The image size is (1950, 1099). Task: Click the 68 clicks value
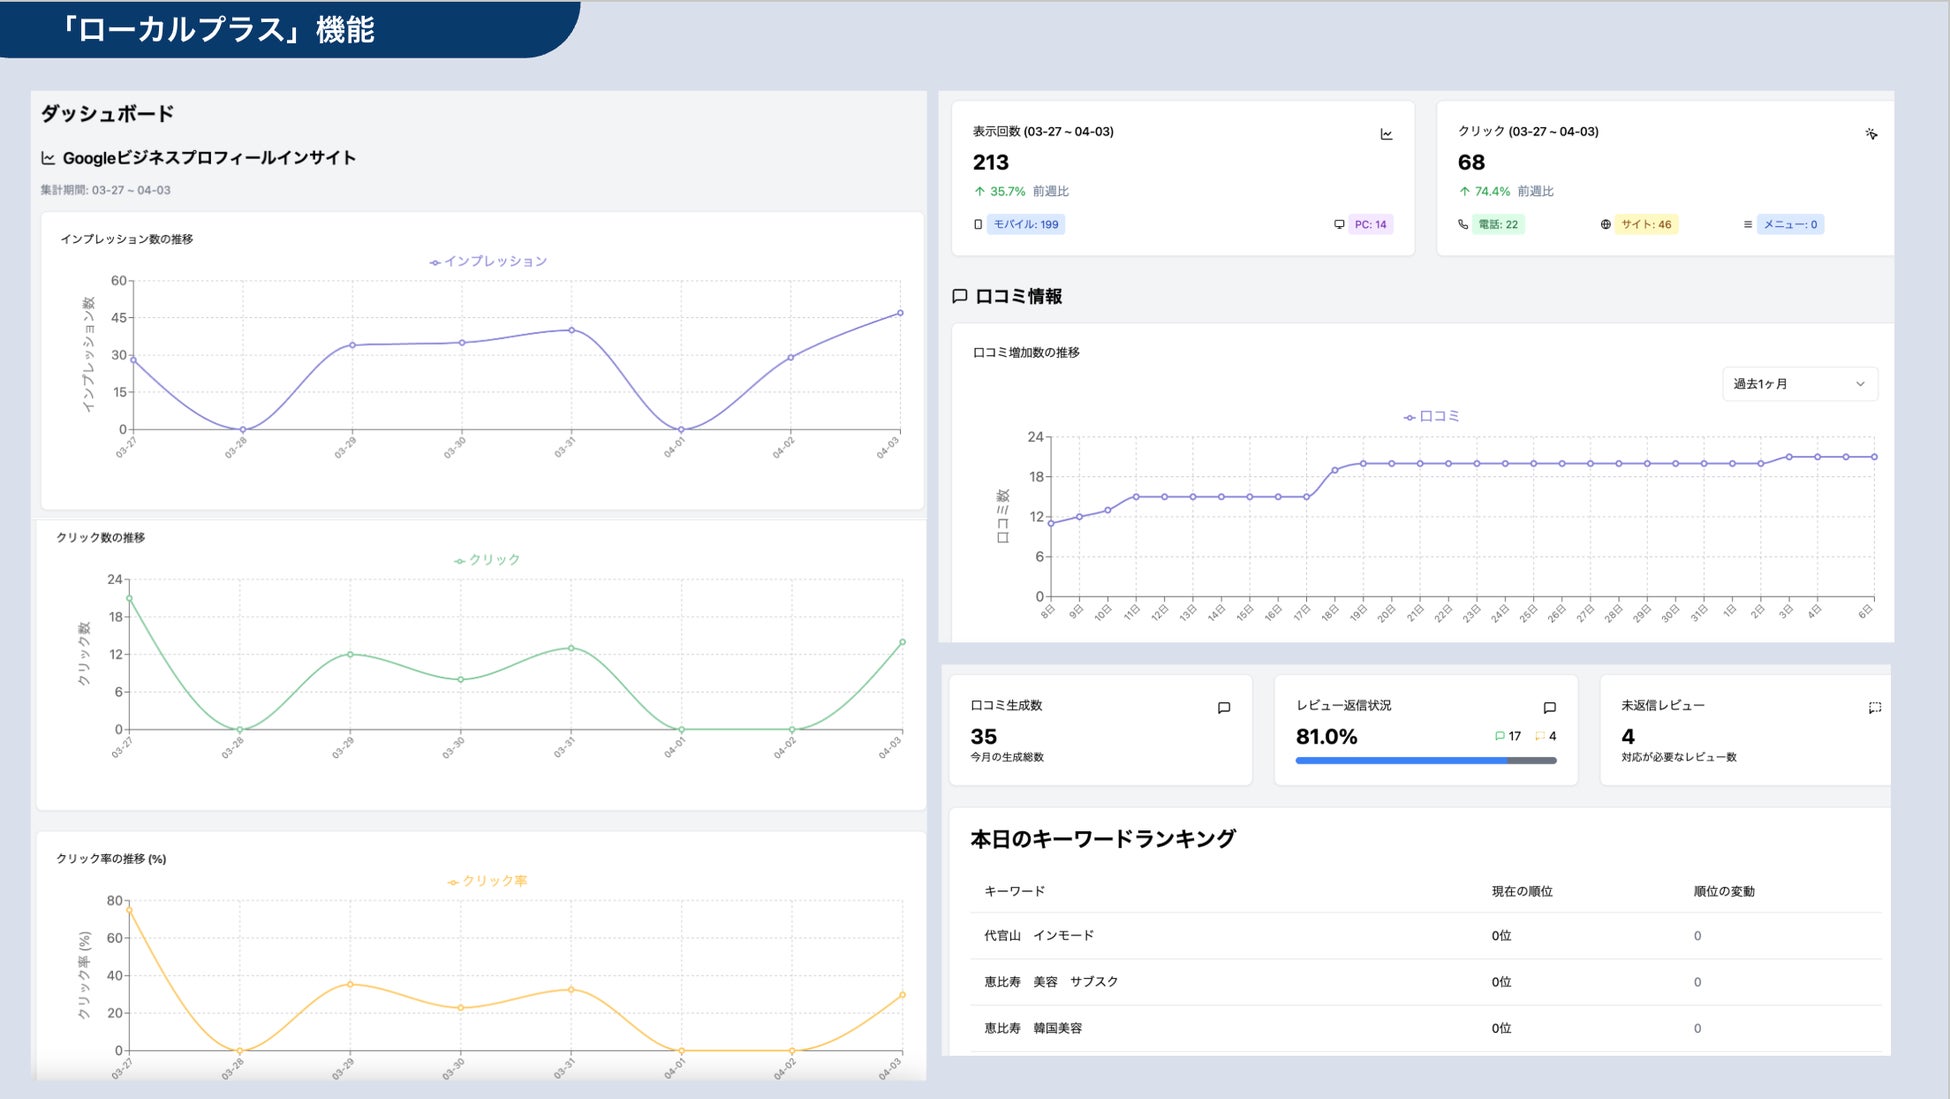click(x=1471, y=162)
